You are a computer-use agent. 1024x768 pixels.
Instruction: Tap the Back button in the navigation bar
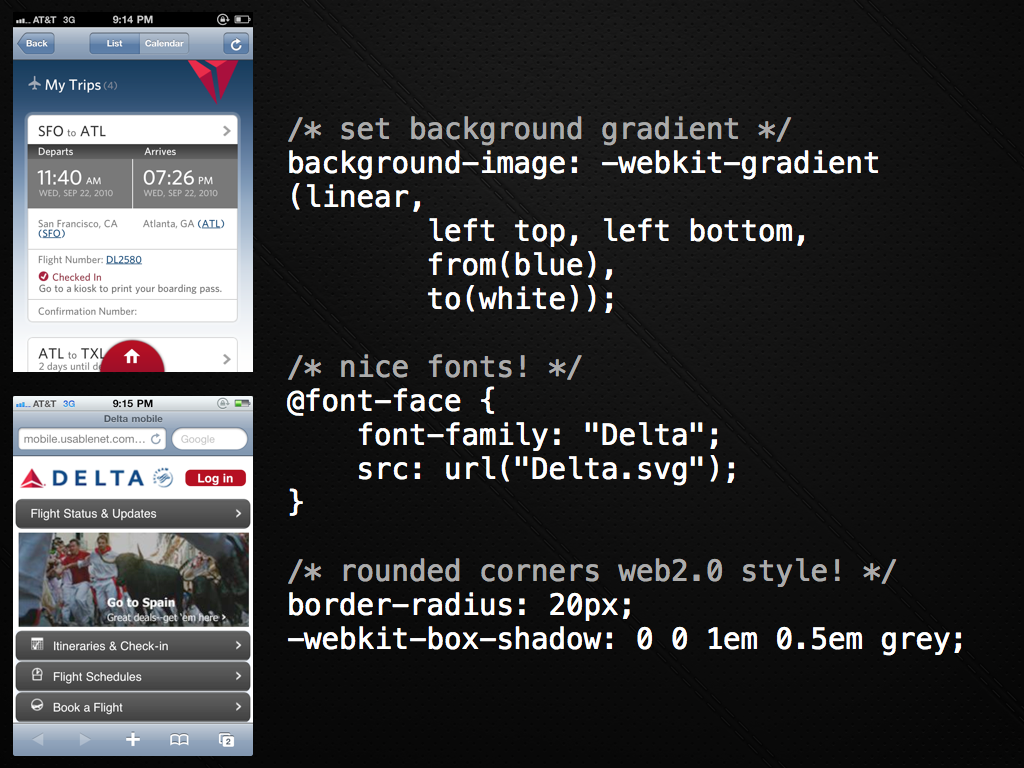point(36,43)
